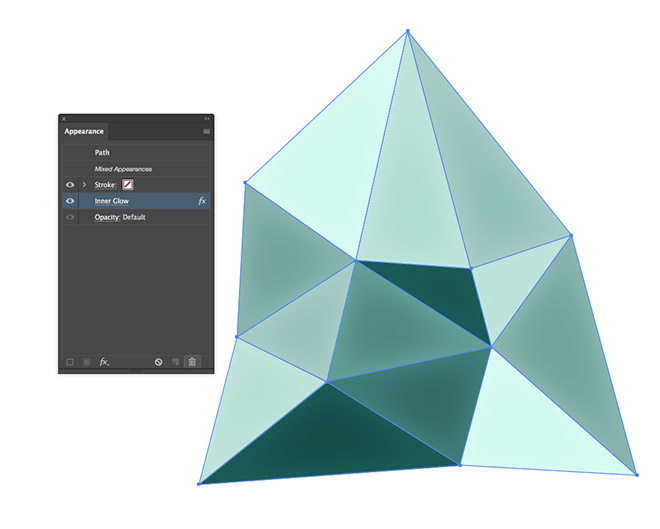Screen dimensions: 660x529
Task: Click the fx icon on Inner Glow row
Action: pyautogui.click(x=202, y=201)
